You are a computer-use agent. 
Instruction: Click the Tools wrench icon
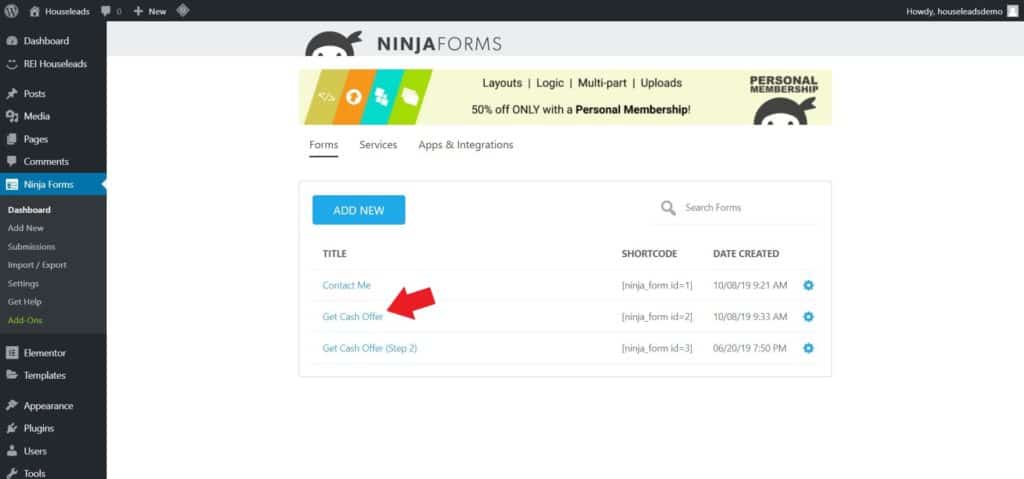pyautogui.click(x=12, y=473)
